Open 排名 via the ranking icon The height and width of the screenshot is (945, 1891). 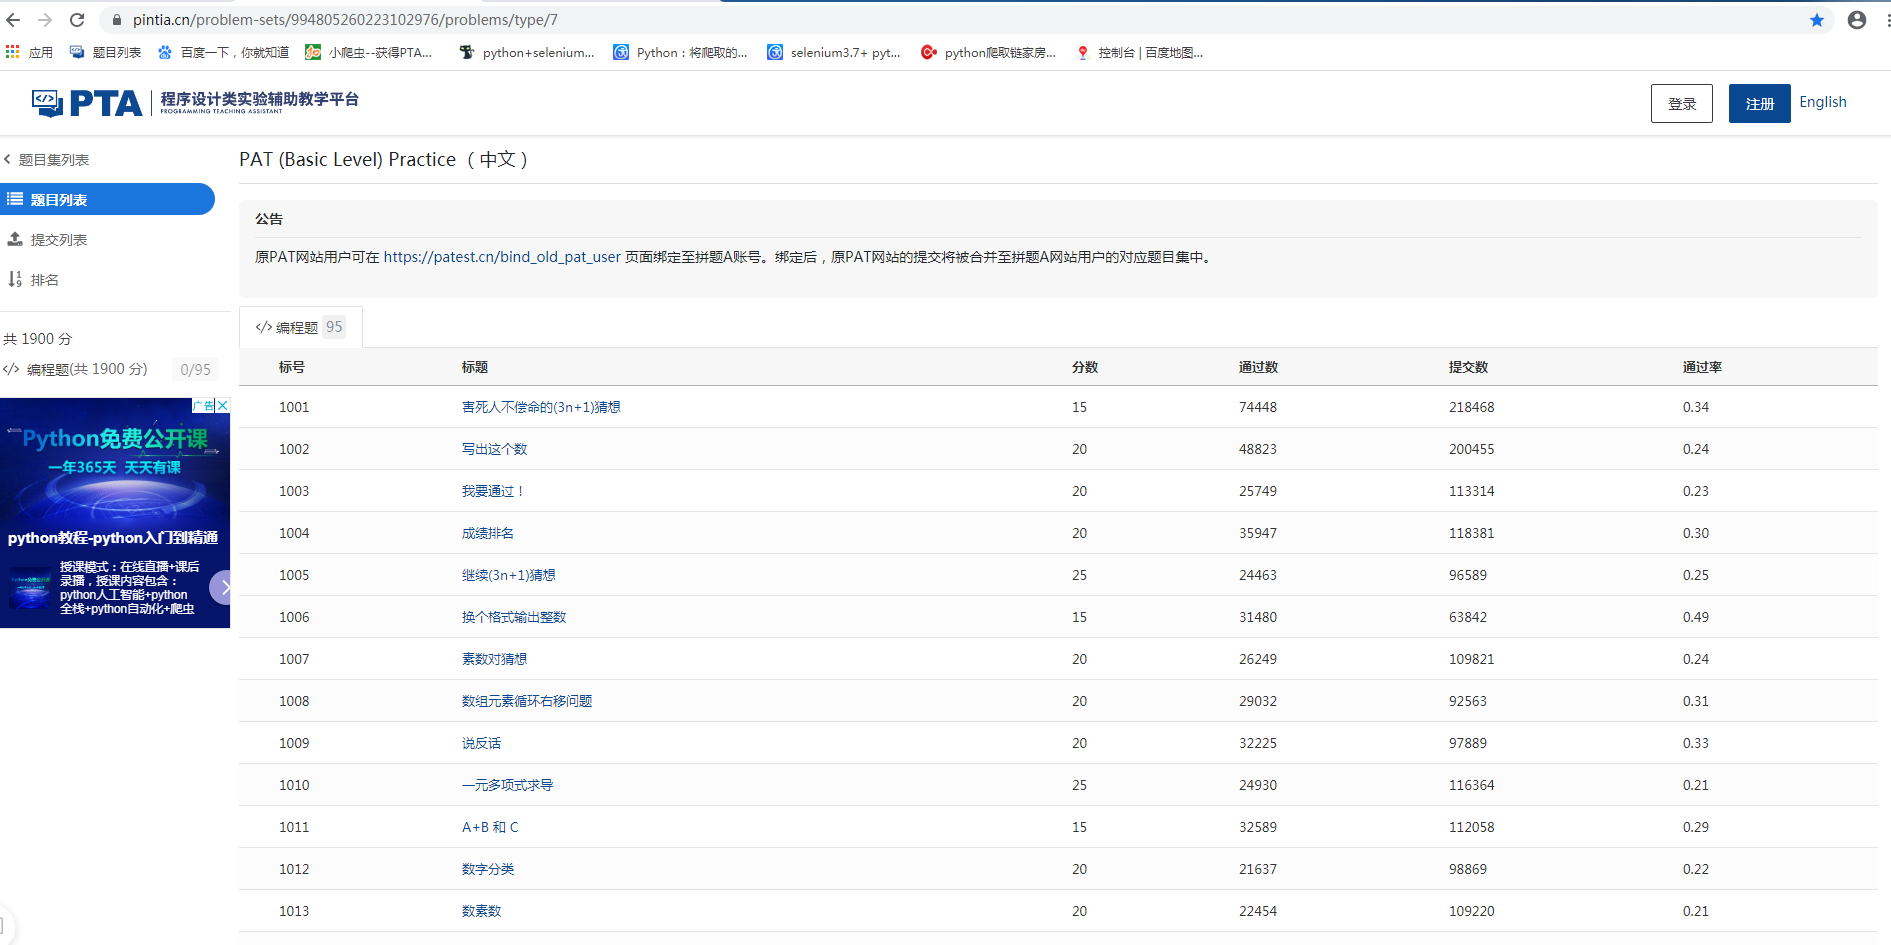(x=15, y=279)
